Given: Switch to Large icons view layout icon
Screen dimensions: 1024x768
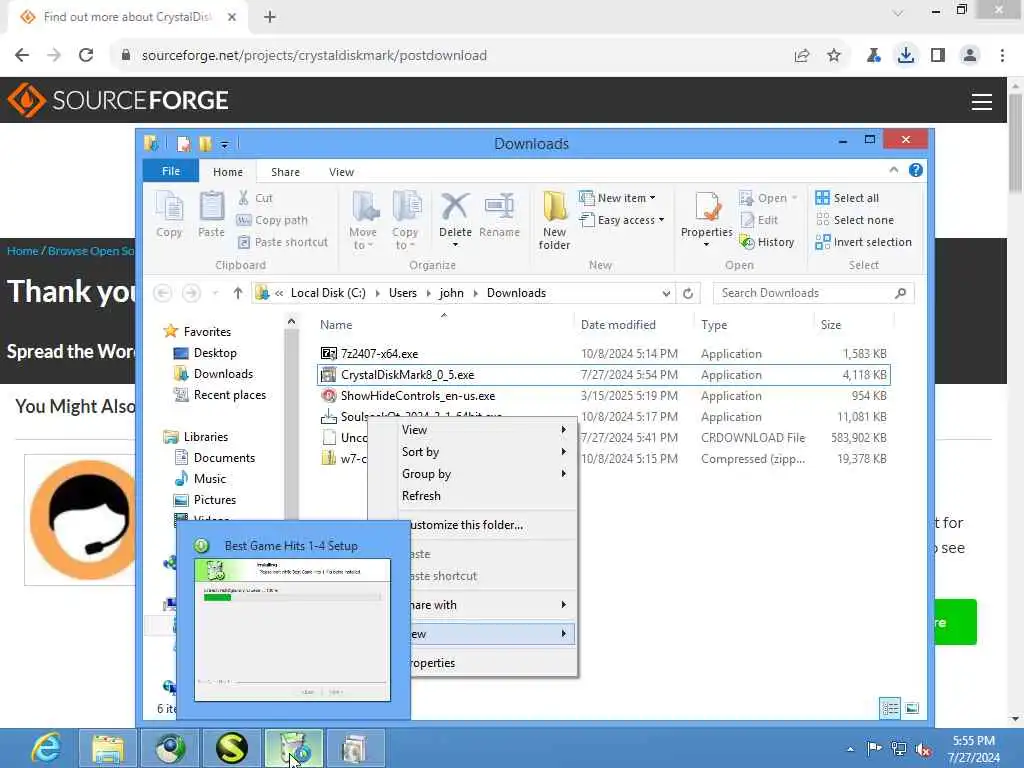Looking at the screenshot, I should pos(912,709).
